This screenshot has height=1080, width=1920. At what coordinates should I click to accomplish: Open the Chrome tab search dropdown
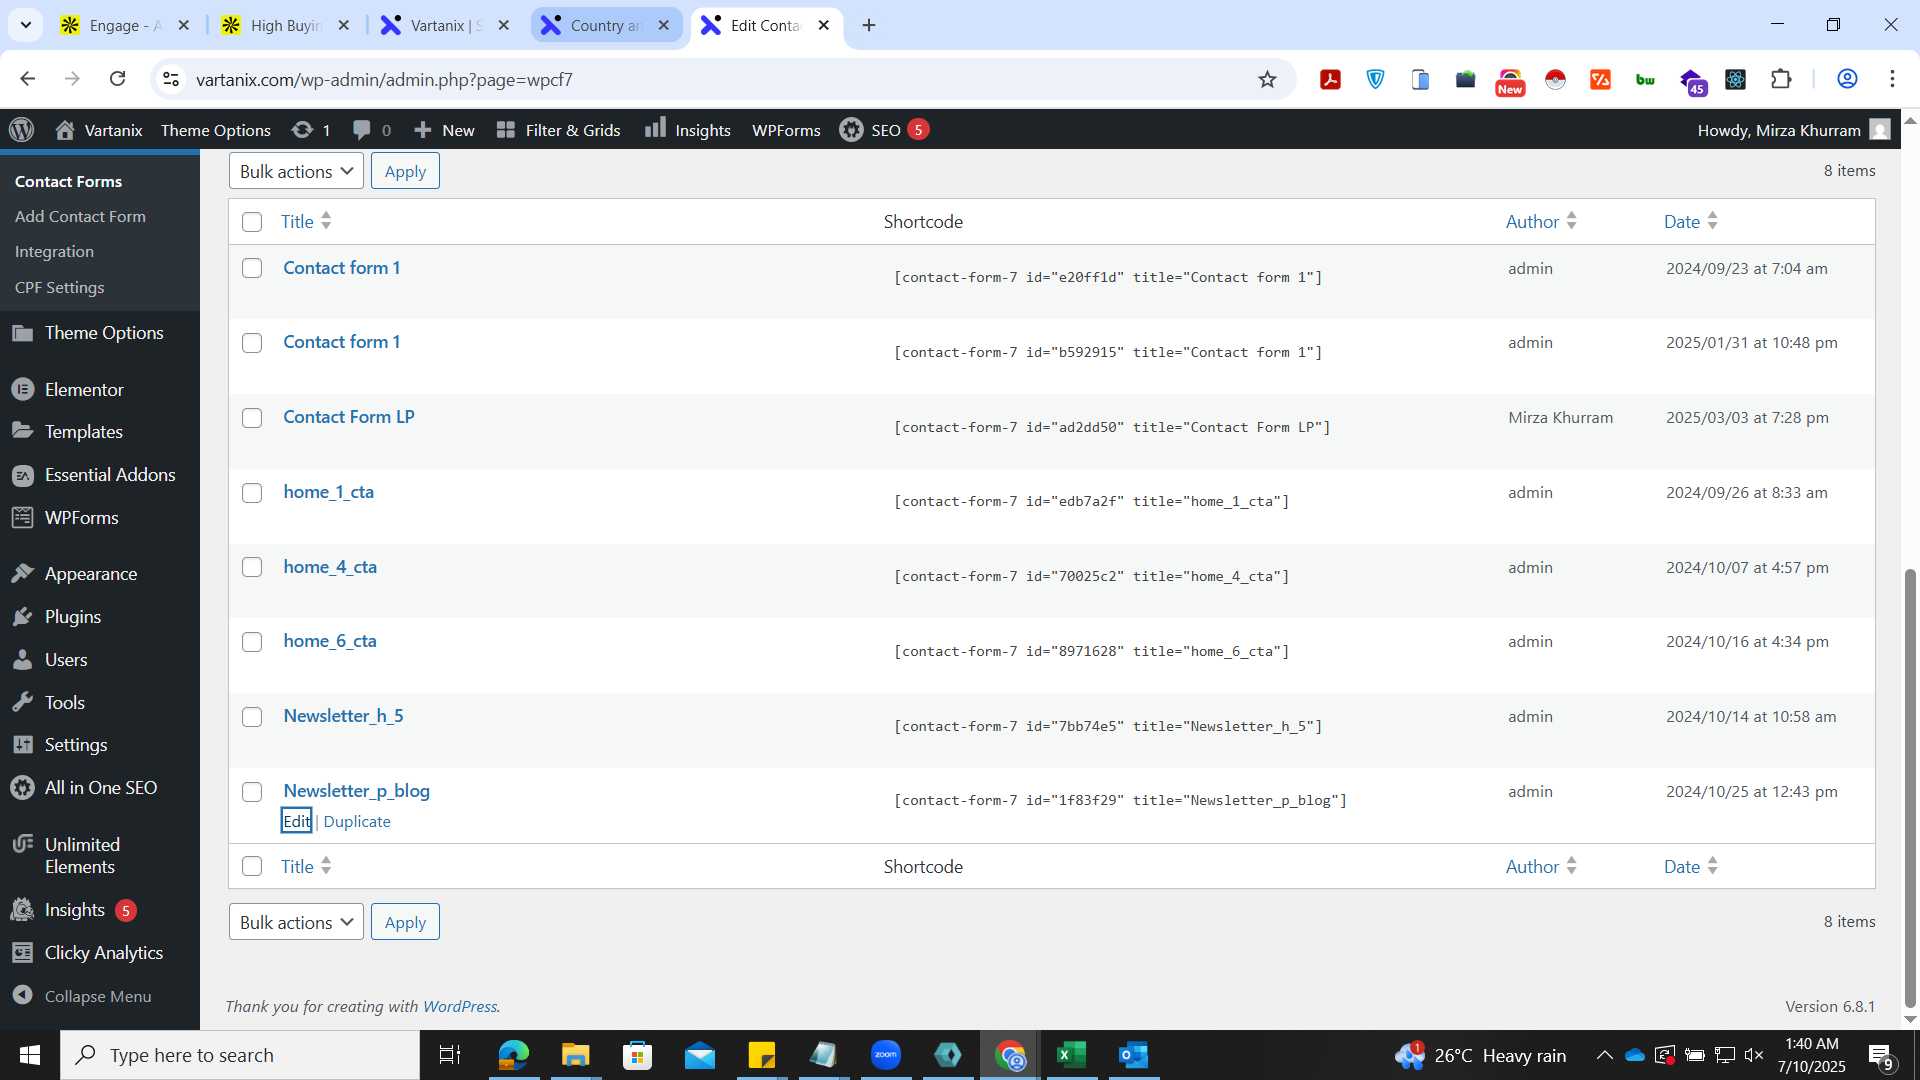click(25, 25)
